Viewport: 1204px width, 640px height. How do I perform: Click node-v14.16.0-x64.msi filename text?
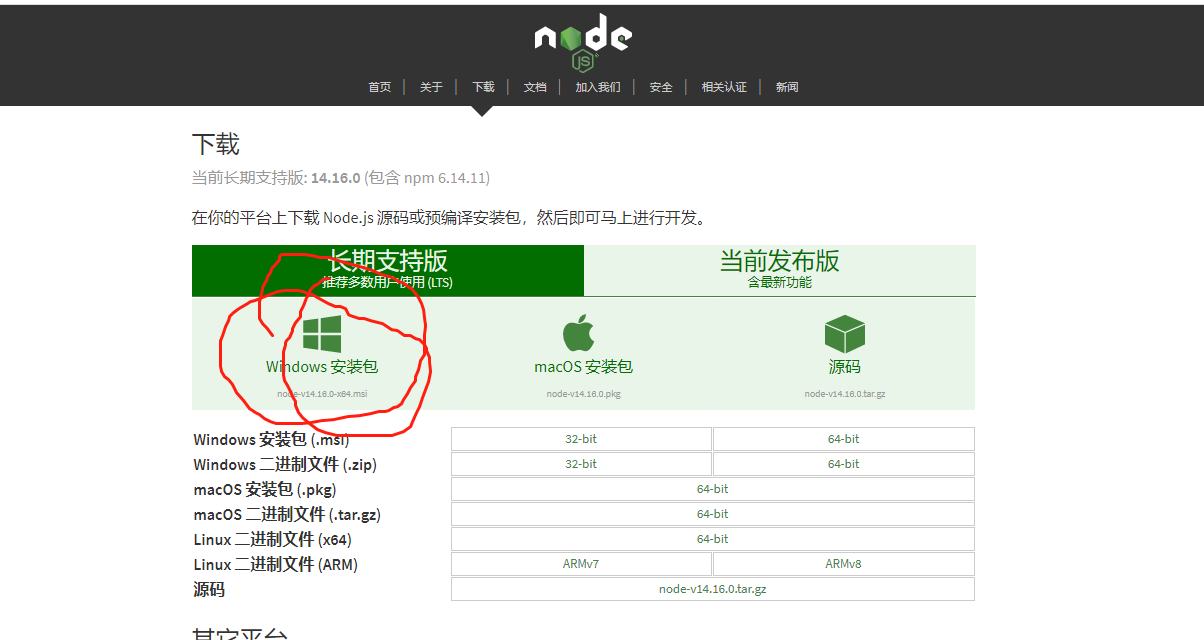click(x=322, y=394)
